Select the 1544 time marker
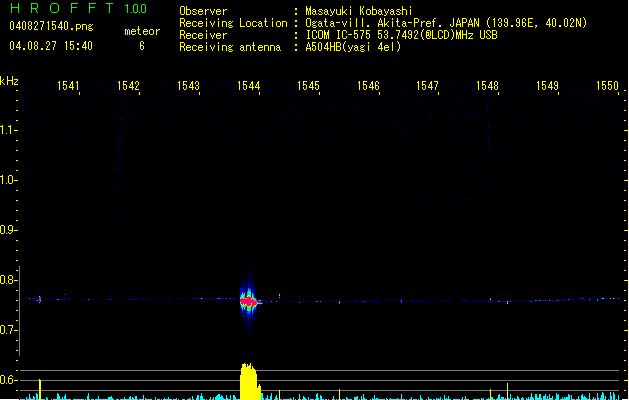The height and width of the screenshot is (400, 629). point(248,87)
